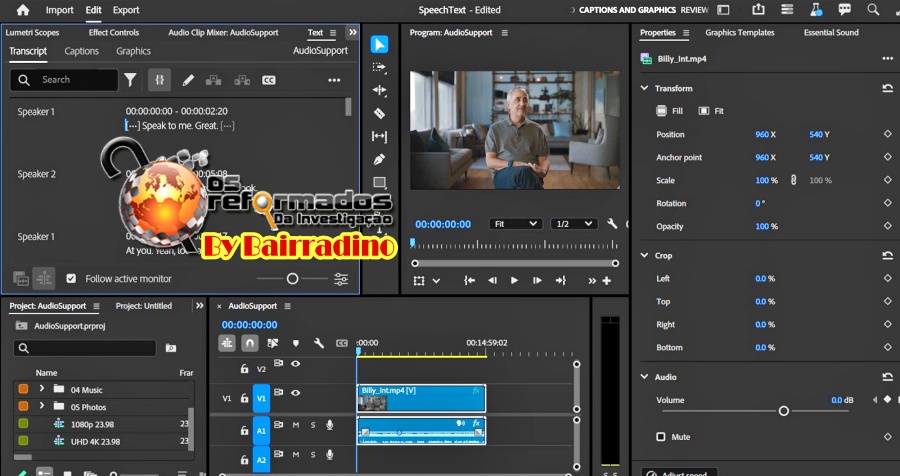Select the Pen tool
Screen dimensions: 900x476
point(379,159)
